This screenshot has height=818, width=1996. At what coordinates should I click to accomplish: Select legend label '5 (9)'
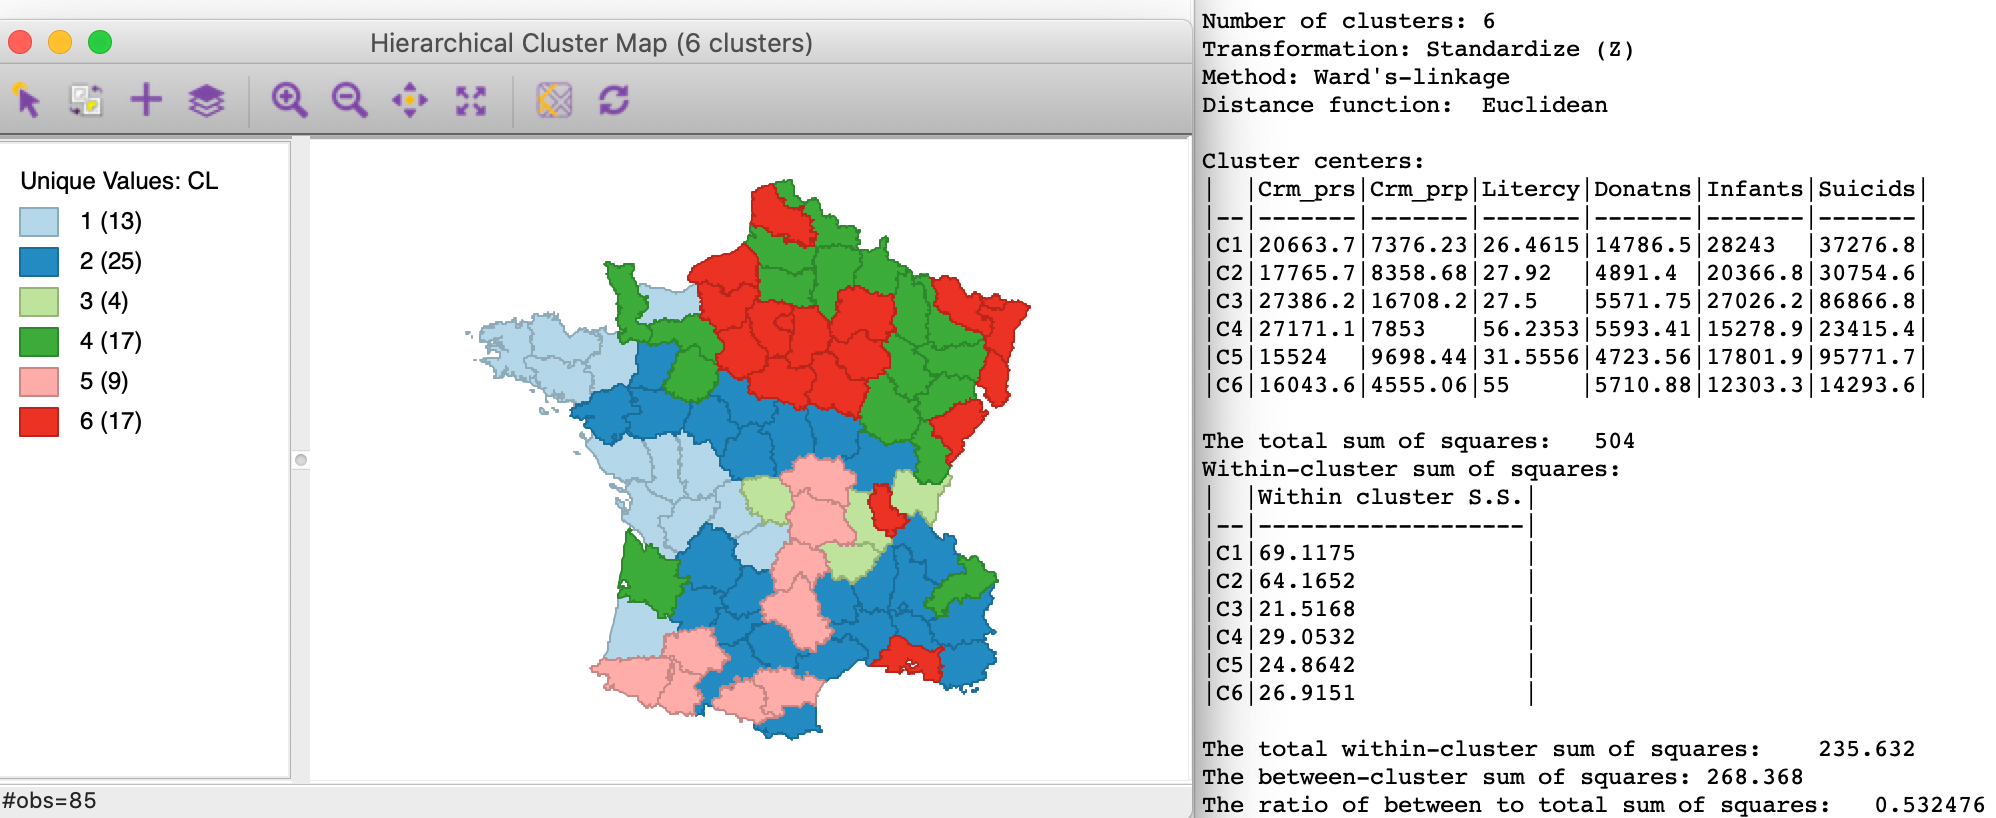[x=104, y=381]
